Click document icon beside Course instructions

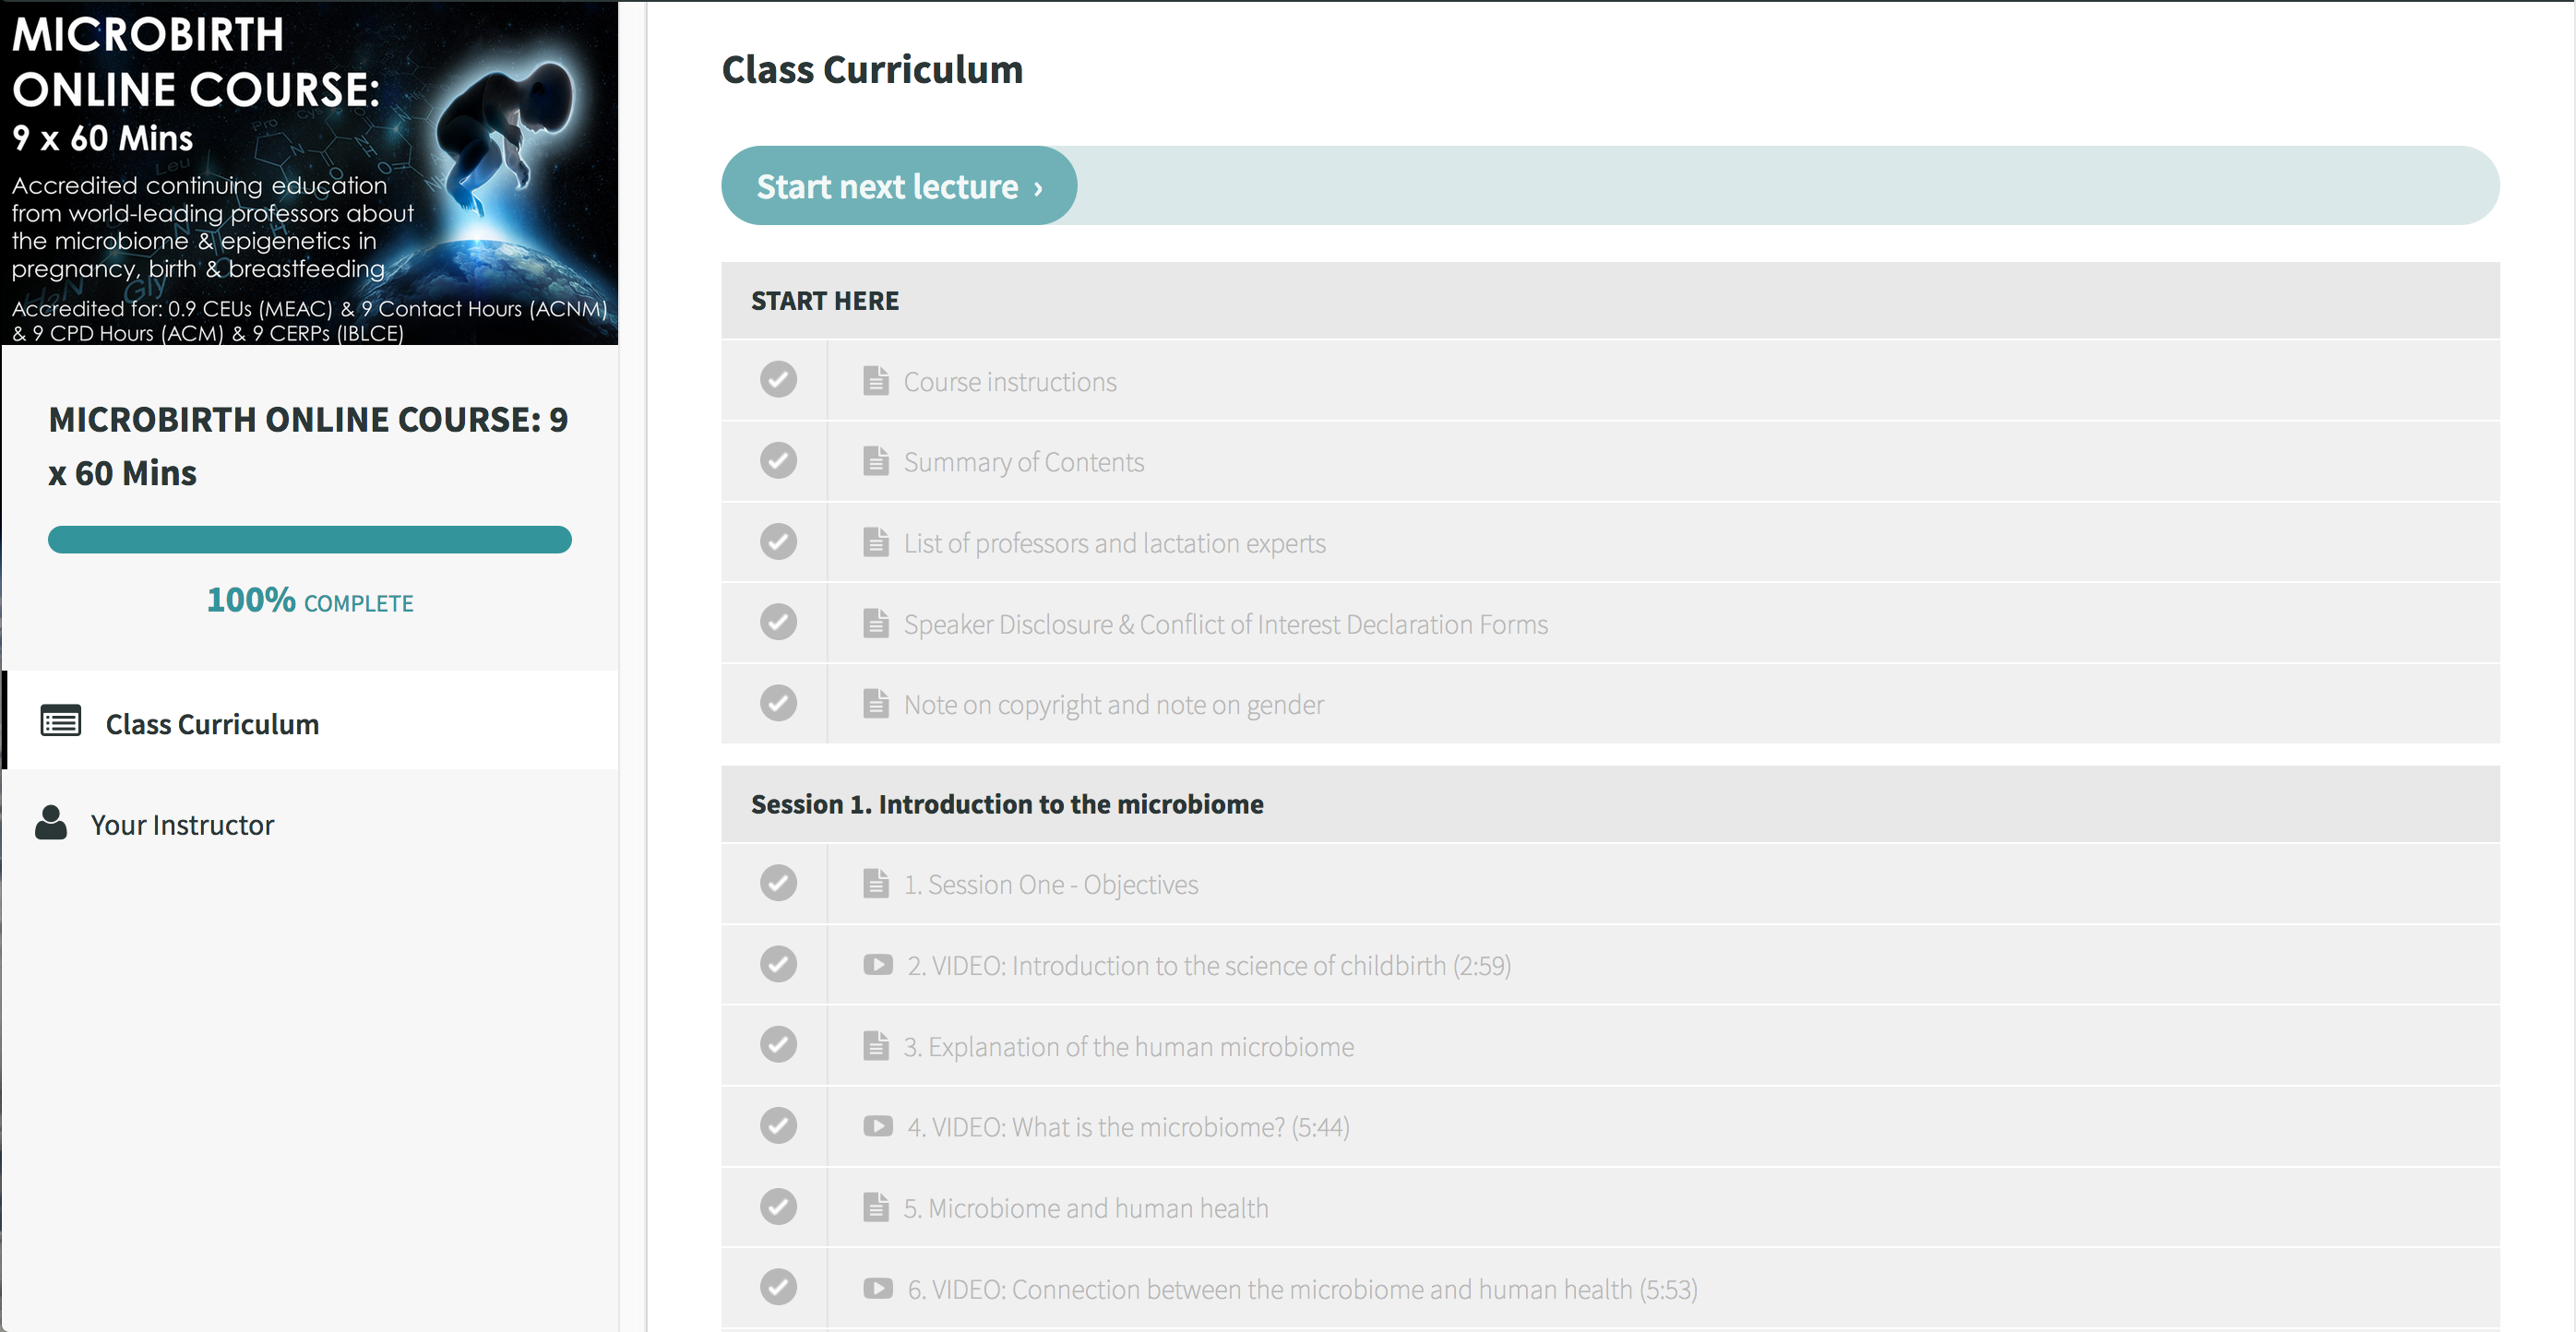tap(875, 381)
